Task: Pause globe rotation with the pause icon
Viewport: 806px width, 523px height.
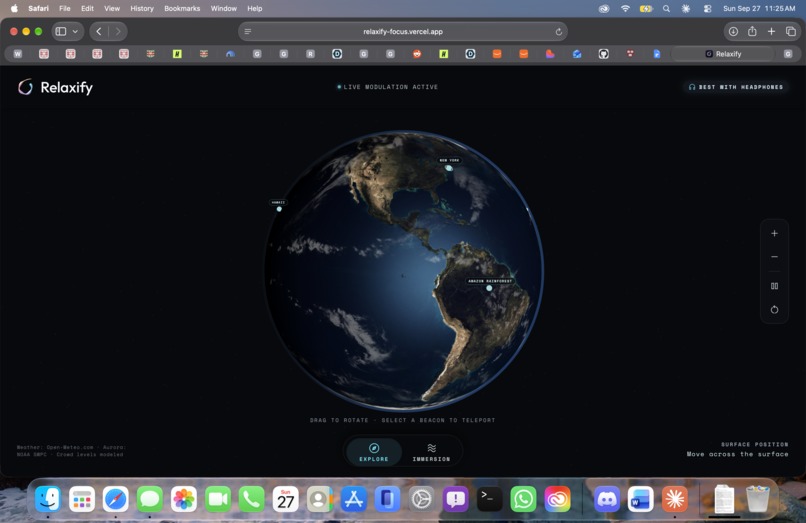Action: click(774, 286)
